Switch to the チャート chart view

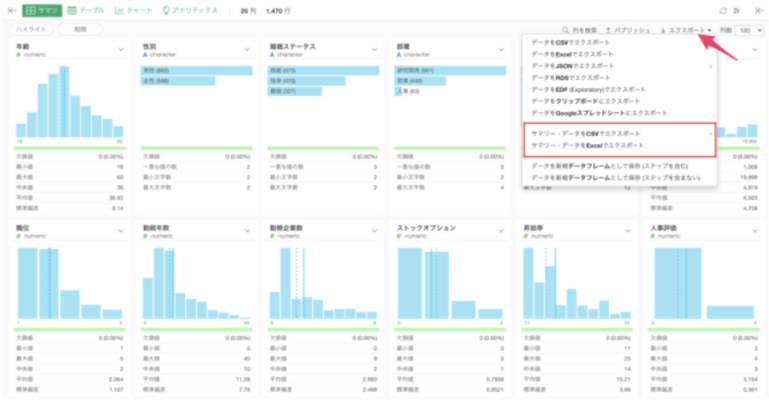[133, 10]
